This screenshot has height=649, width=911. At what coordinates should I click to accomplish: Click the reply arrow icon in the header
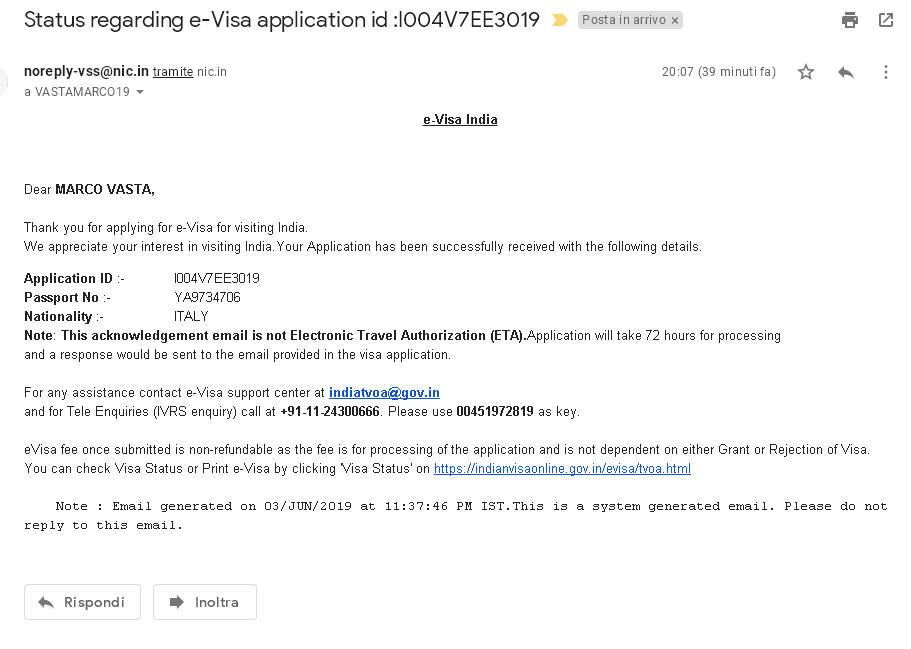(846, 72)
